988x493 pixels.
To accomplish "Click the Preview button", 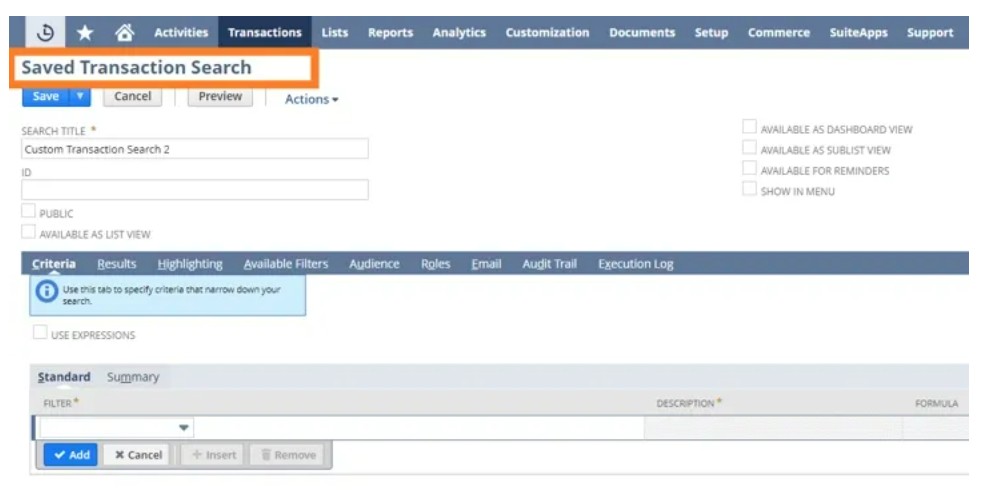I will click(x=220, y=96).
